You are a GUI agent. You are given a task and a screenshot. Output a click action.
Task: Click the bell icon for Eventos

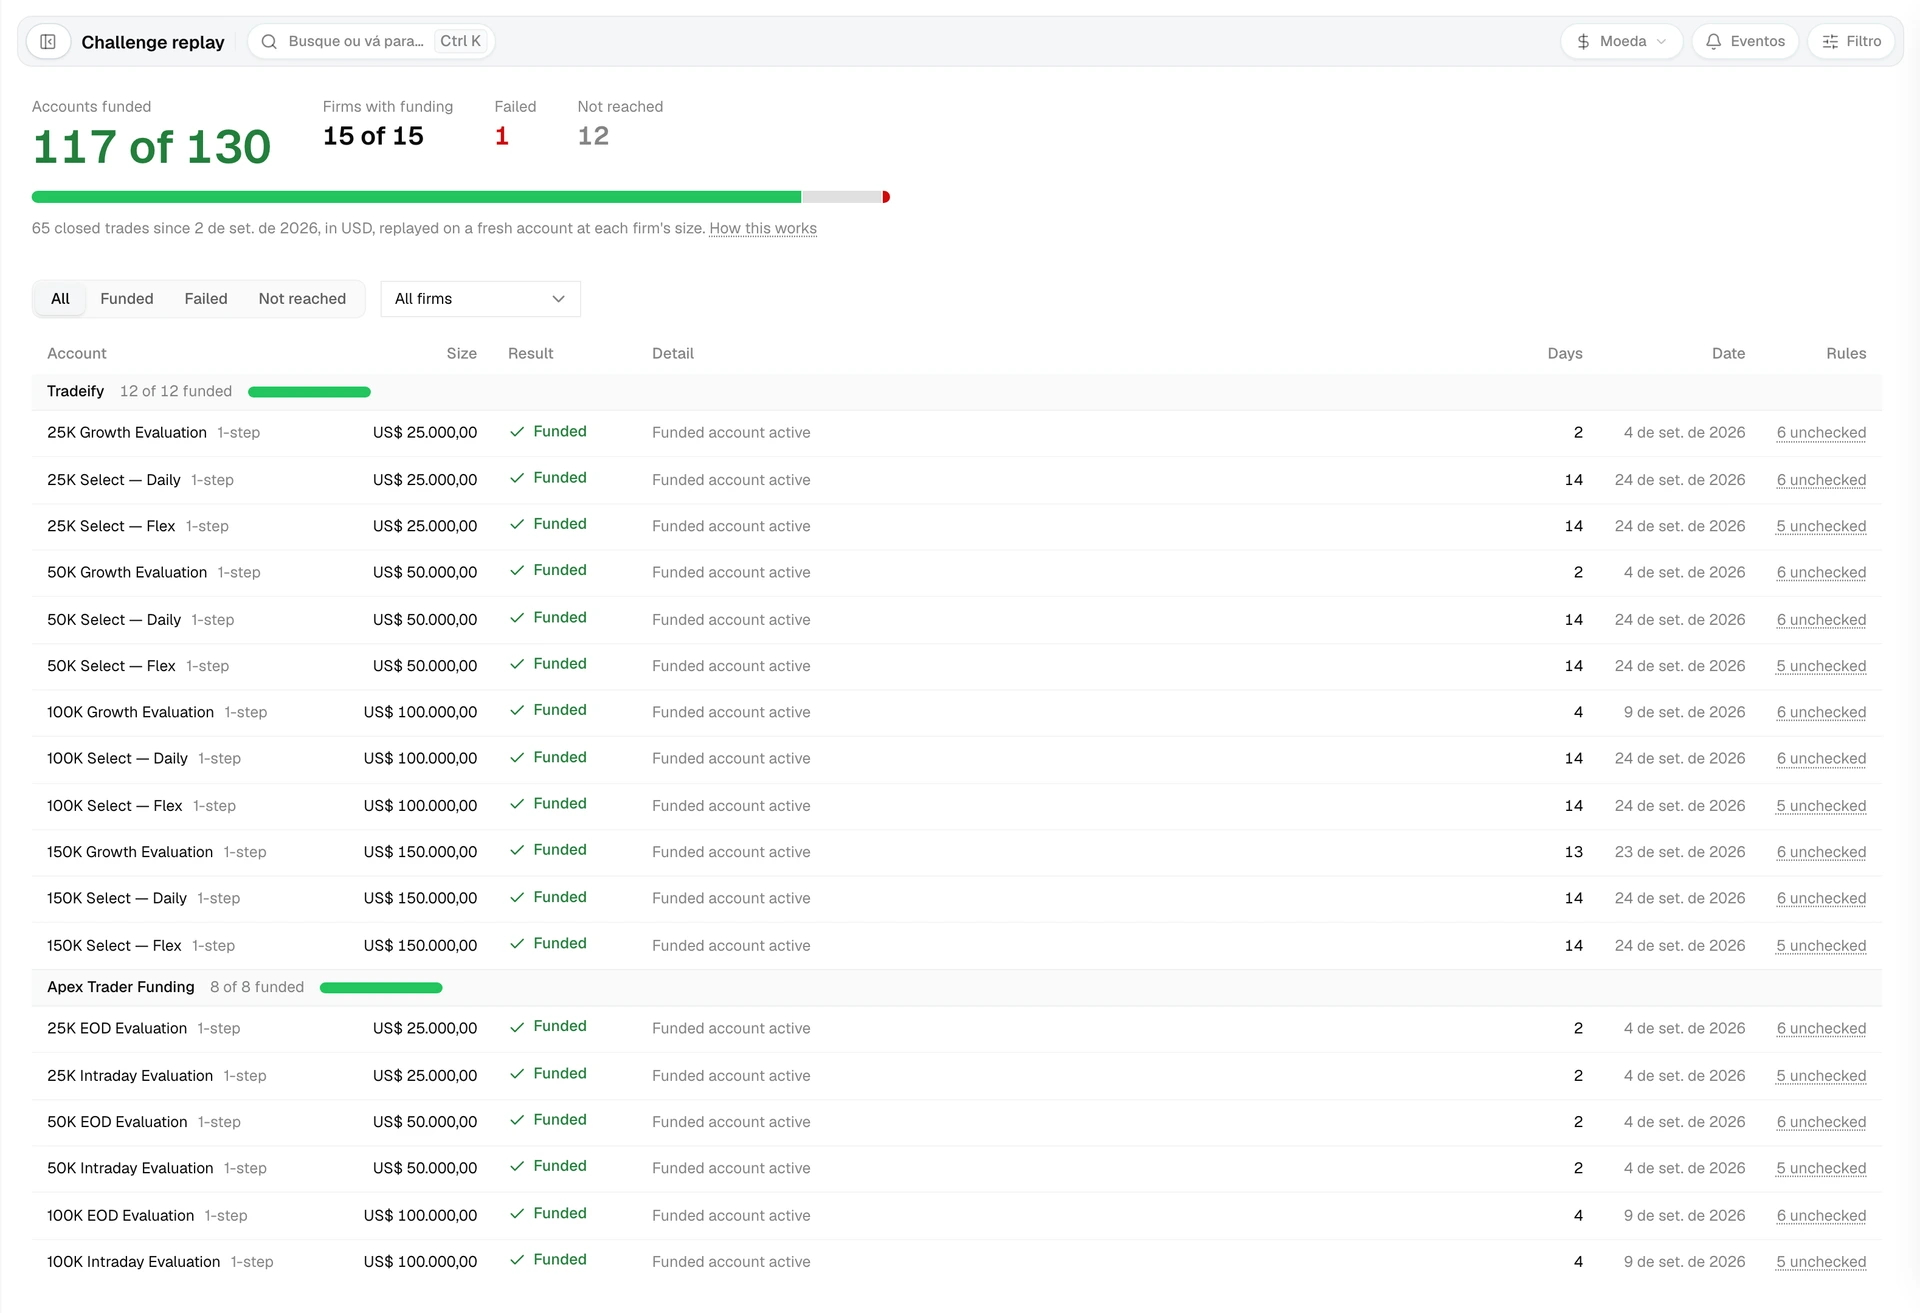coord(1714,42)
